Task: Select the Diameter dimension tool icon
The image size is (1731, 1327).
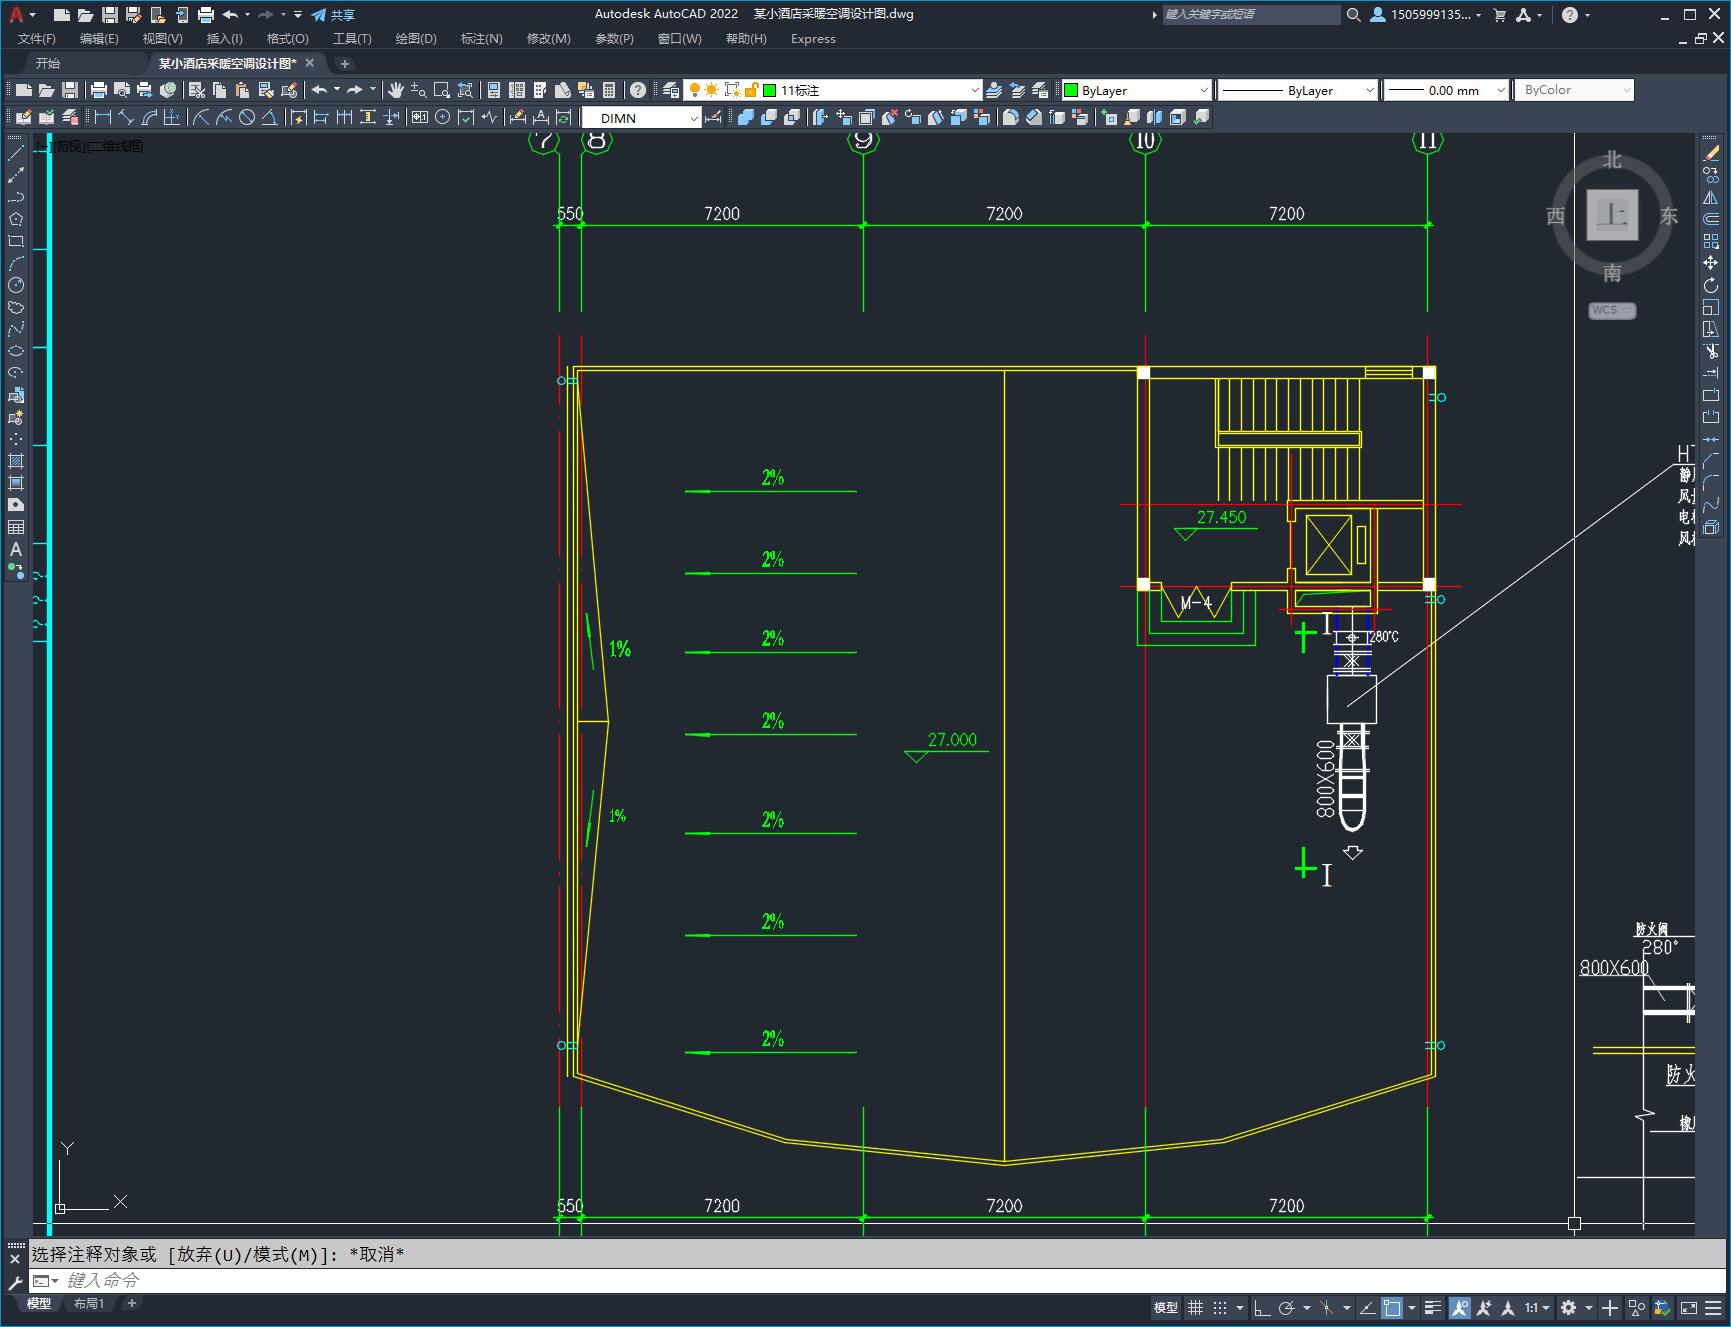Action: tap(247, 118)
